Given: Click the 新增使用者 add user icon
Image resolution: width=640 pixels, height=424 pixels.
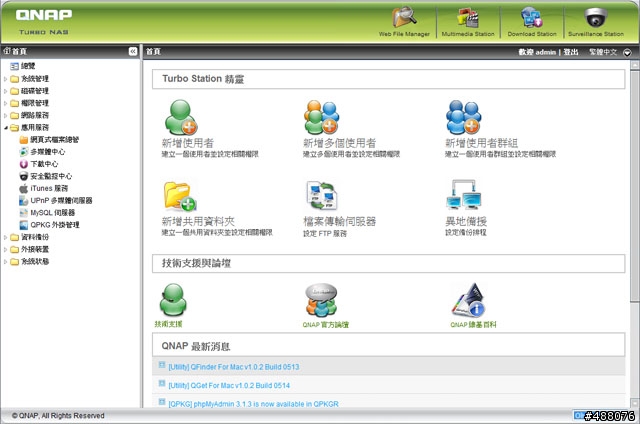Looking at the screenshot, I should [181, 117].
